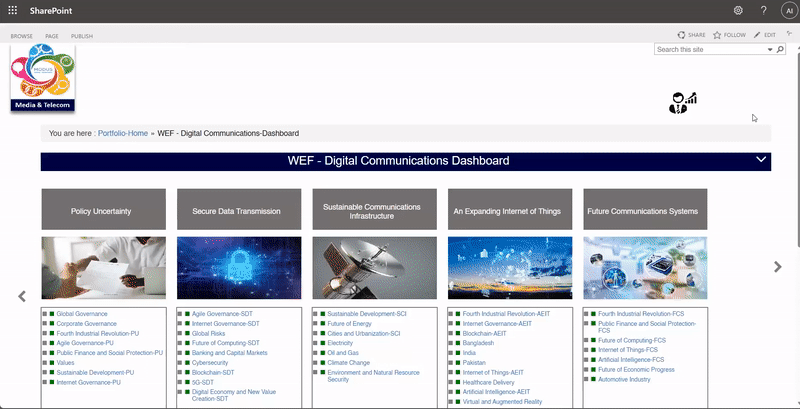Click into Search this site field
Screen dimensions: 800x409
tap(710, 49)
